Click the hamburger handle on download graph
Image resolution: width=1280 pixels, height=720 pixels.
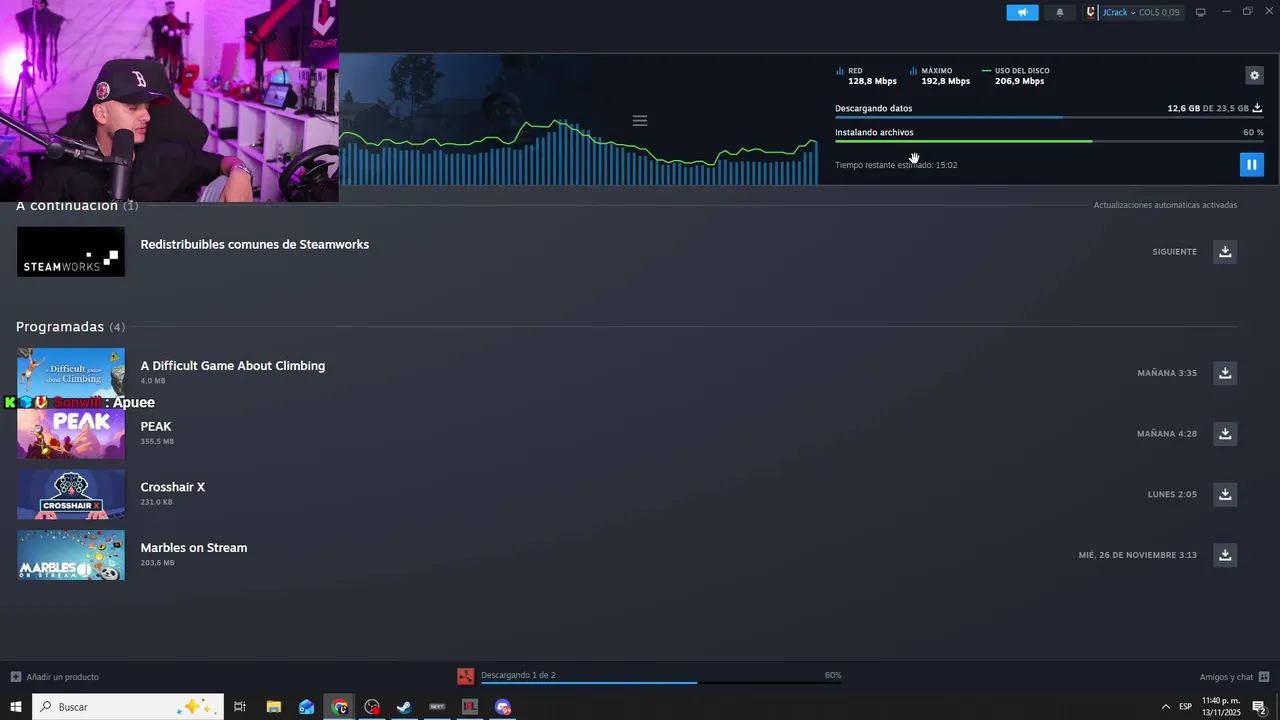tap(640, 121)
